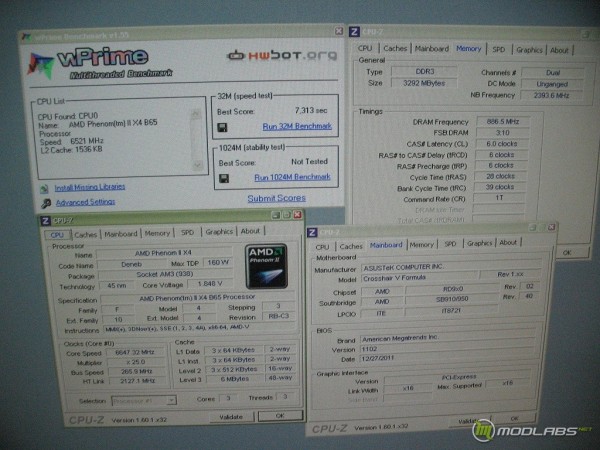Click the CPU-Z title icon of the CPU window
Viewport: 600px width, 450px height.
tap(46, 221)
